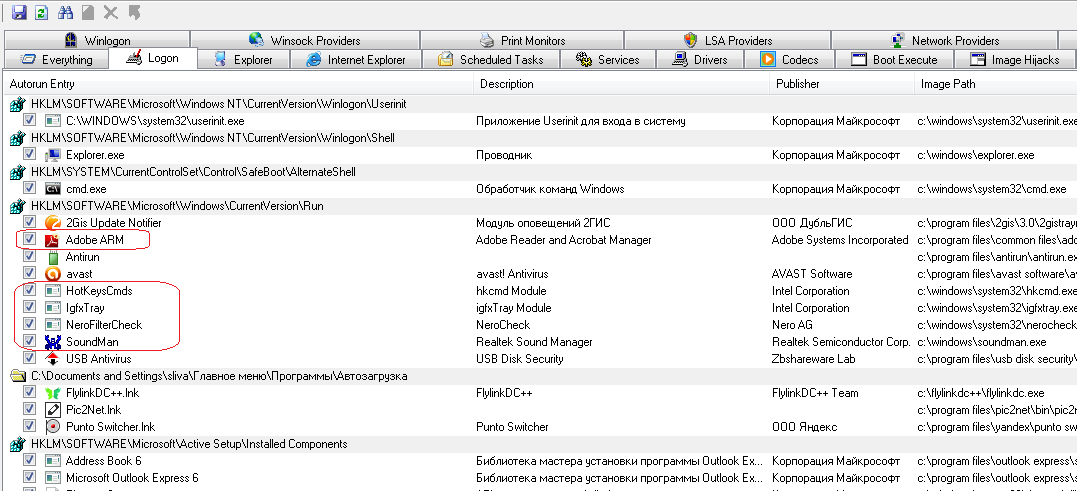Click the Save toolbar icon
Image resolution: width=1077 pixels, height=491 pixels.
[18, 13]
